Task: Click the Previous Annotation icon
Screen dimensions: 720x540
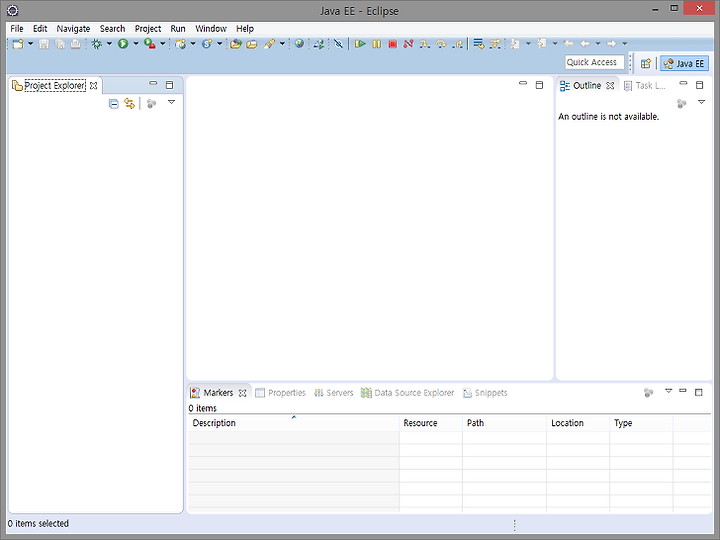Action: coord(542,44)
